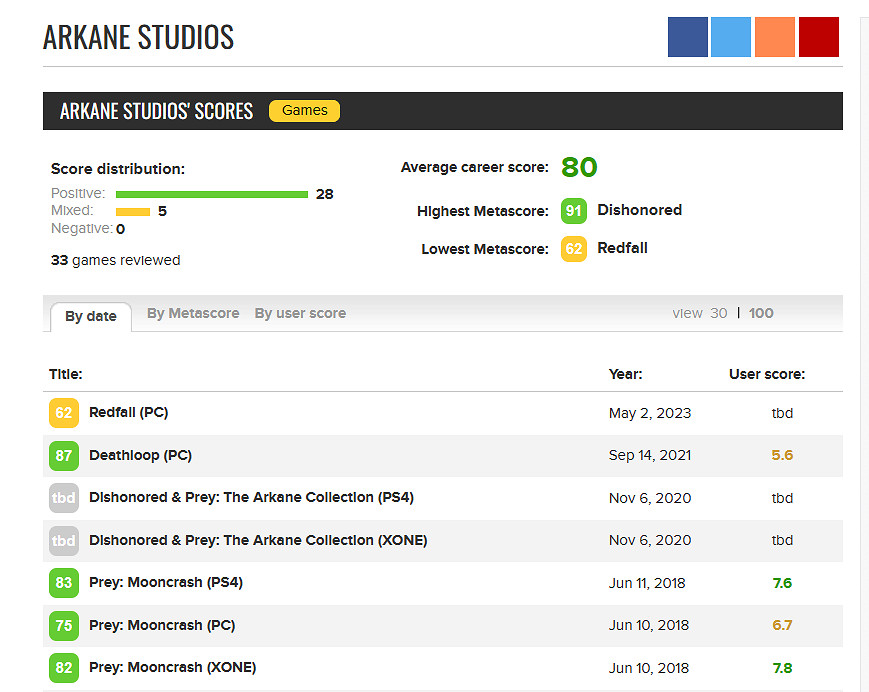The image size is (869, 692).
Task: Open Dishonored & Prey: Arkane Collection (XONE)
Action: click(258, 540)
